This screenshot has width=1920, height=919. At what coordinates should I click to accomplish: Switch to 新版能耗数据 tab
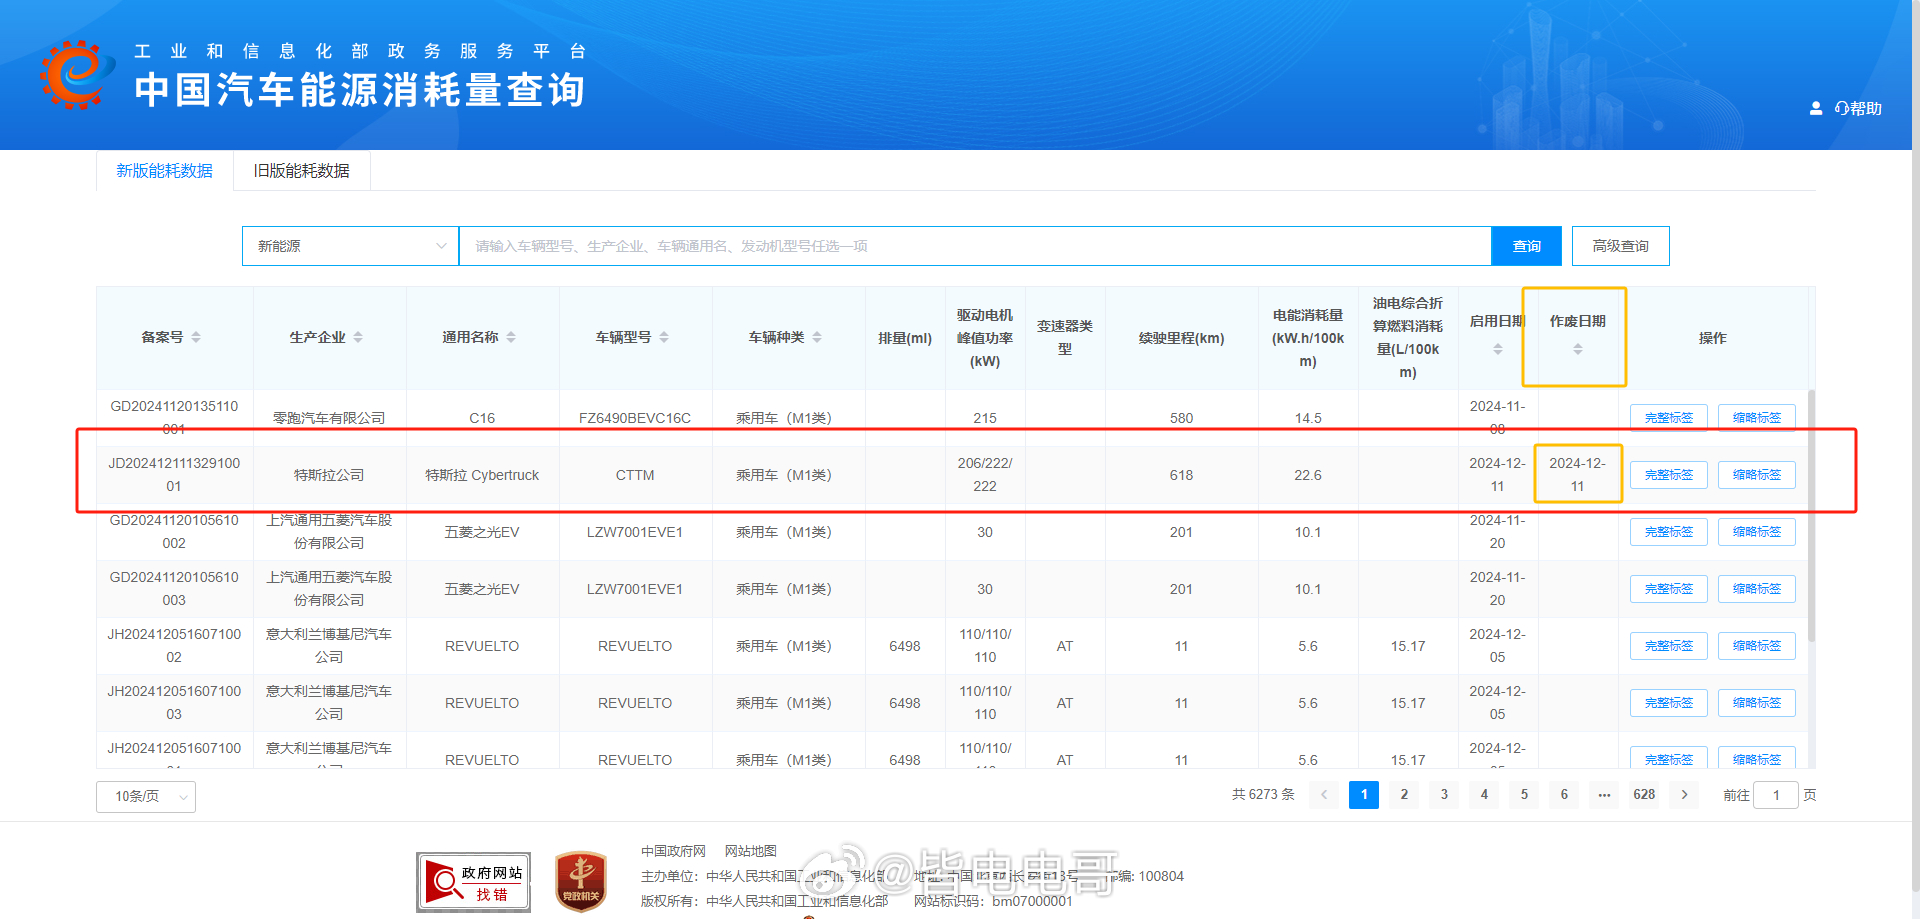pyautogui.click(x=165, y=171)
